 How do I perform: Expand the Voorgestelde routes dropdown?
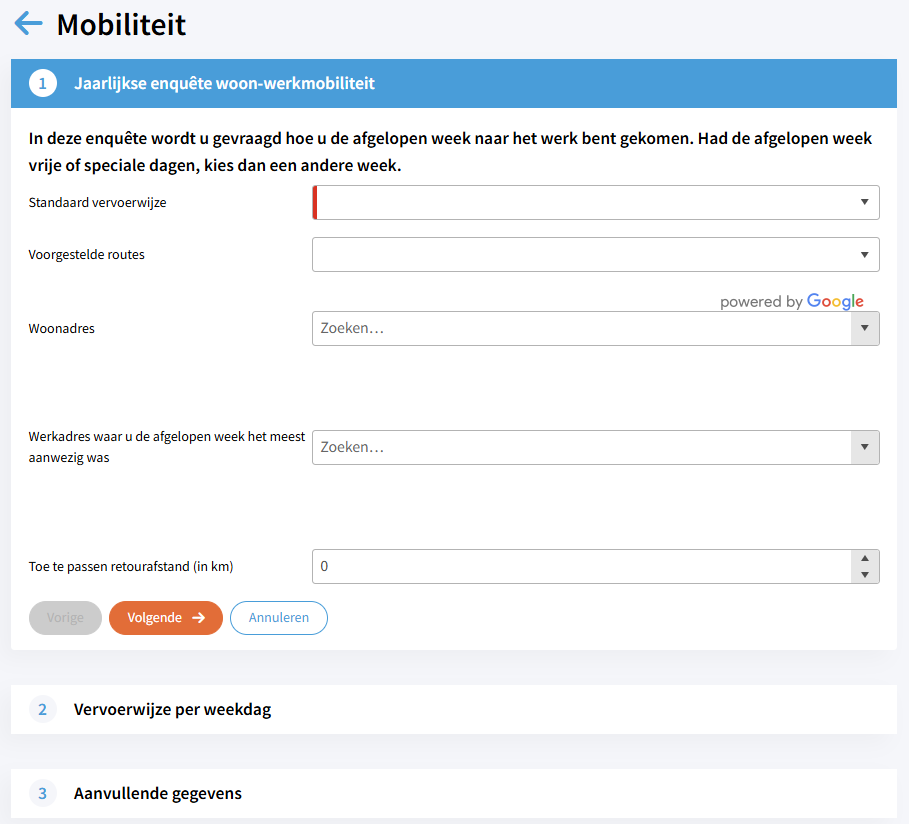pyautogui.click(x=595, y=254)
